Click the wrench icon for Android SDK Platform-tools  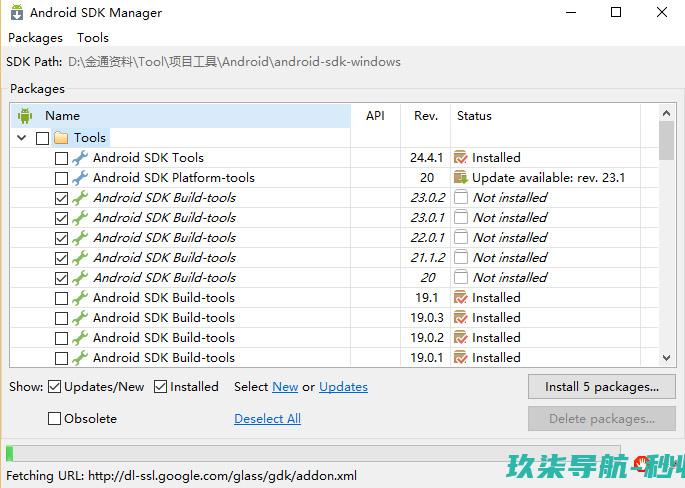[x=80, y=178]
